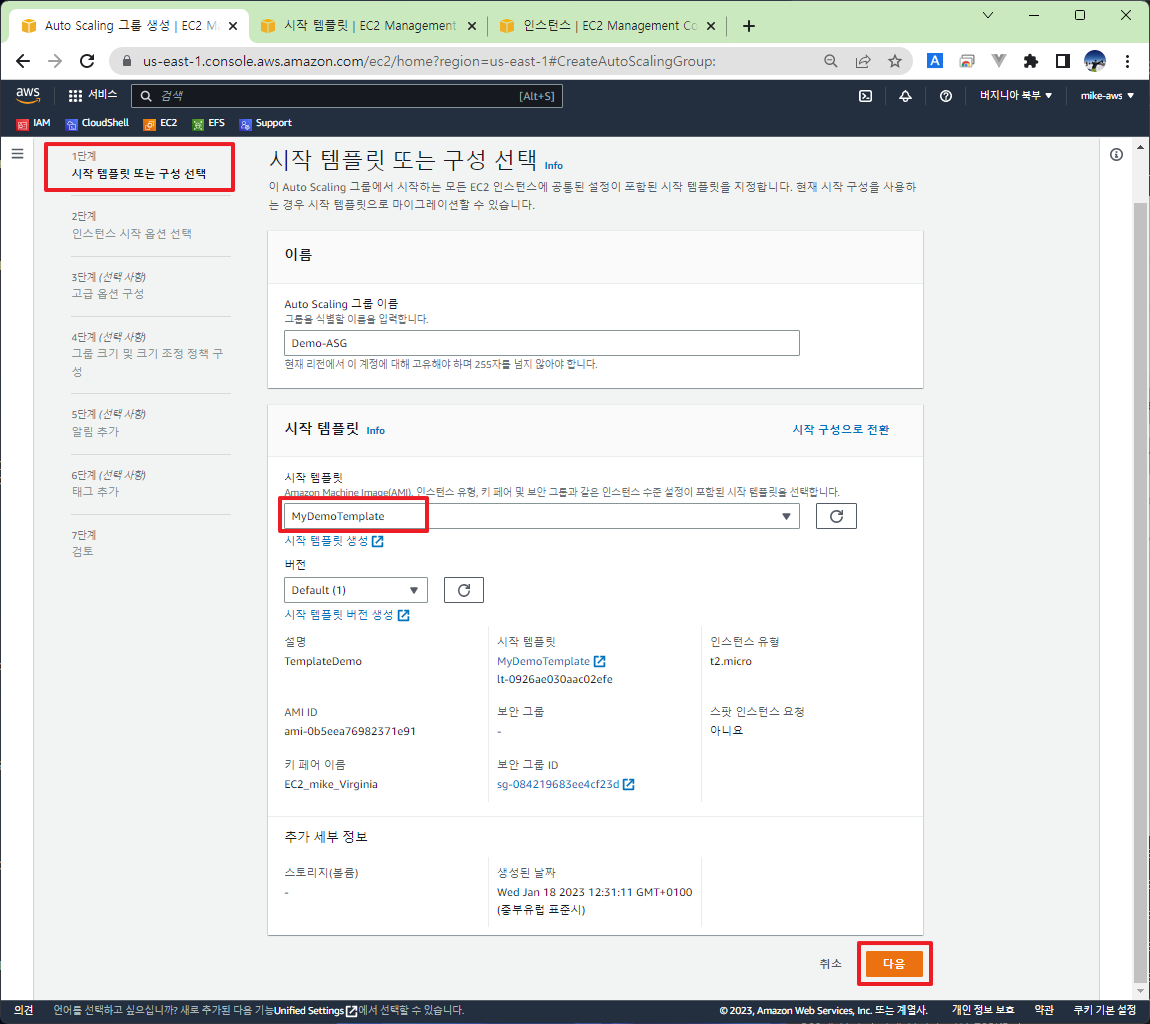Select step 1 시작 템플릿 또는 구성 선택
Viewport: 1150px width, 1024px height.
point(139,174)
